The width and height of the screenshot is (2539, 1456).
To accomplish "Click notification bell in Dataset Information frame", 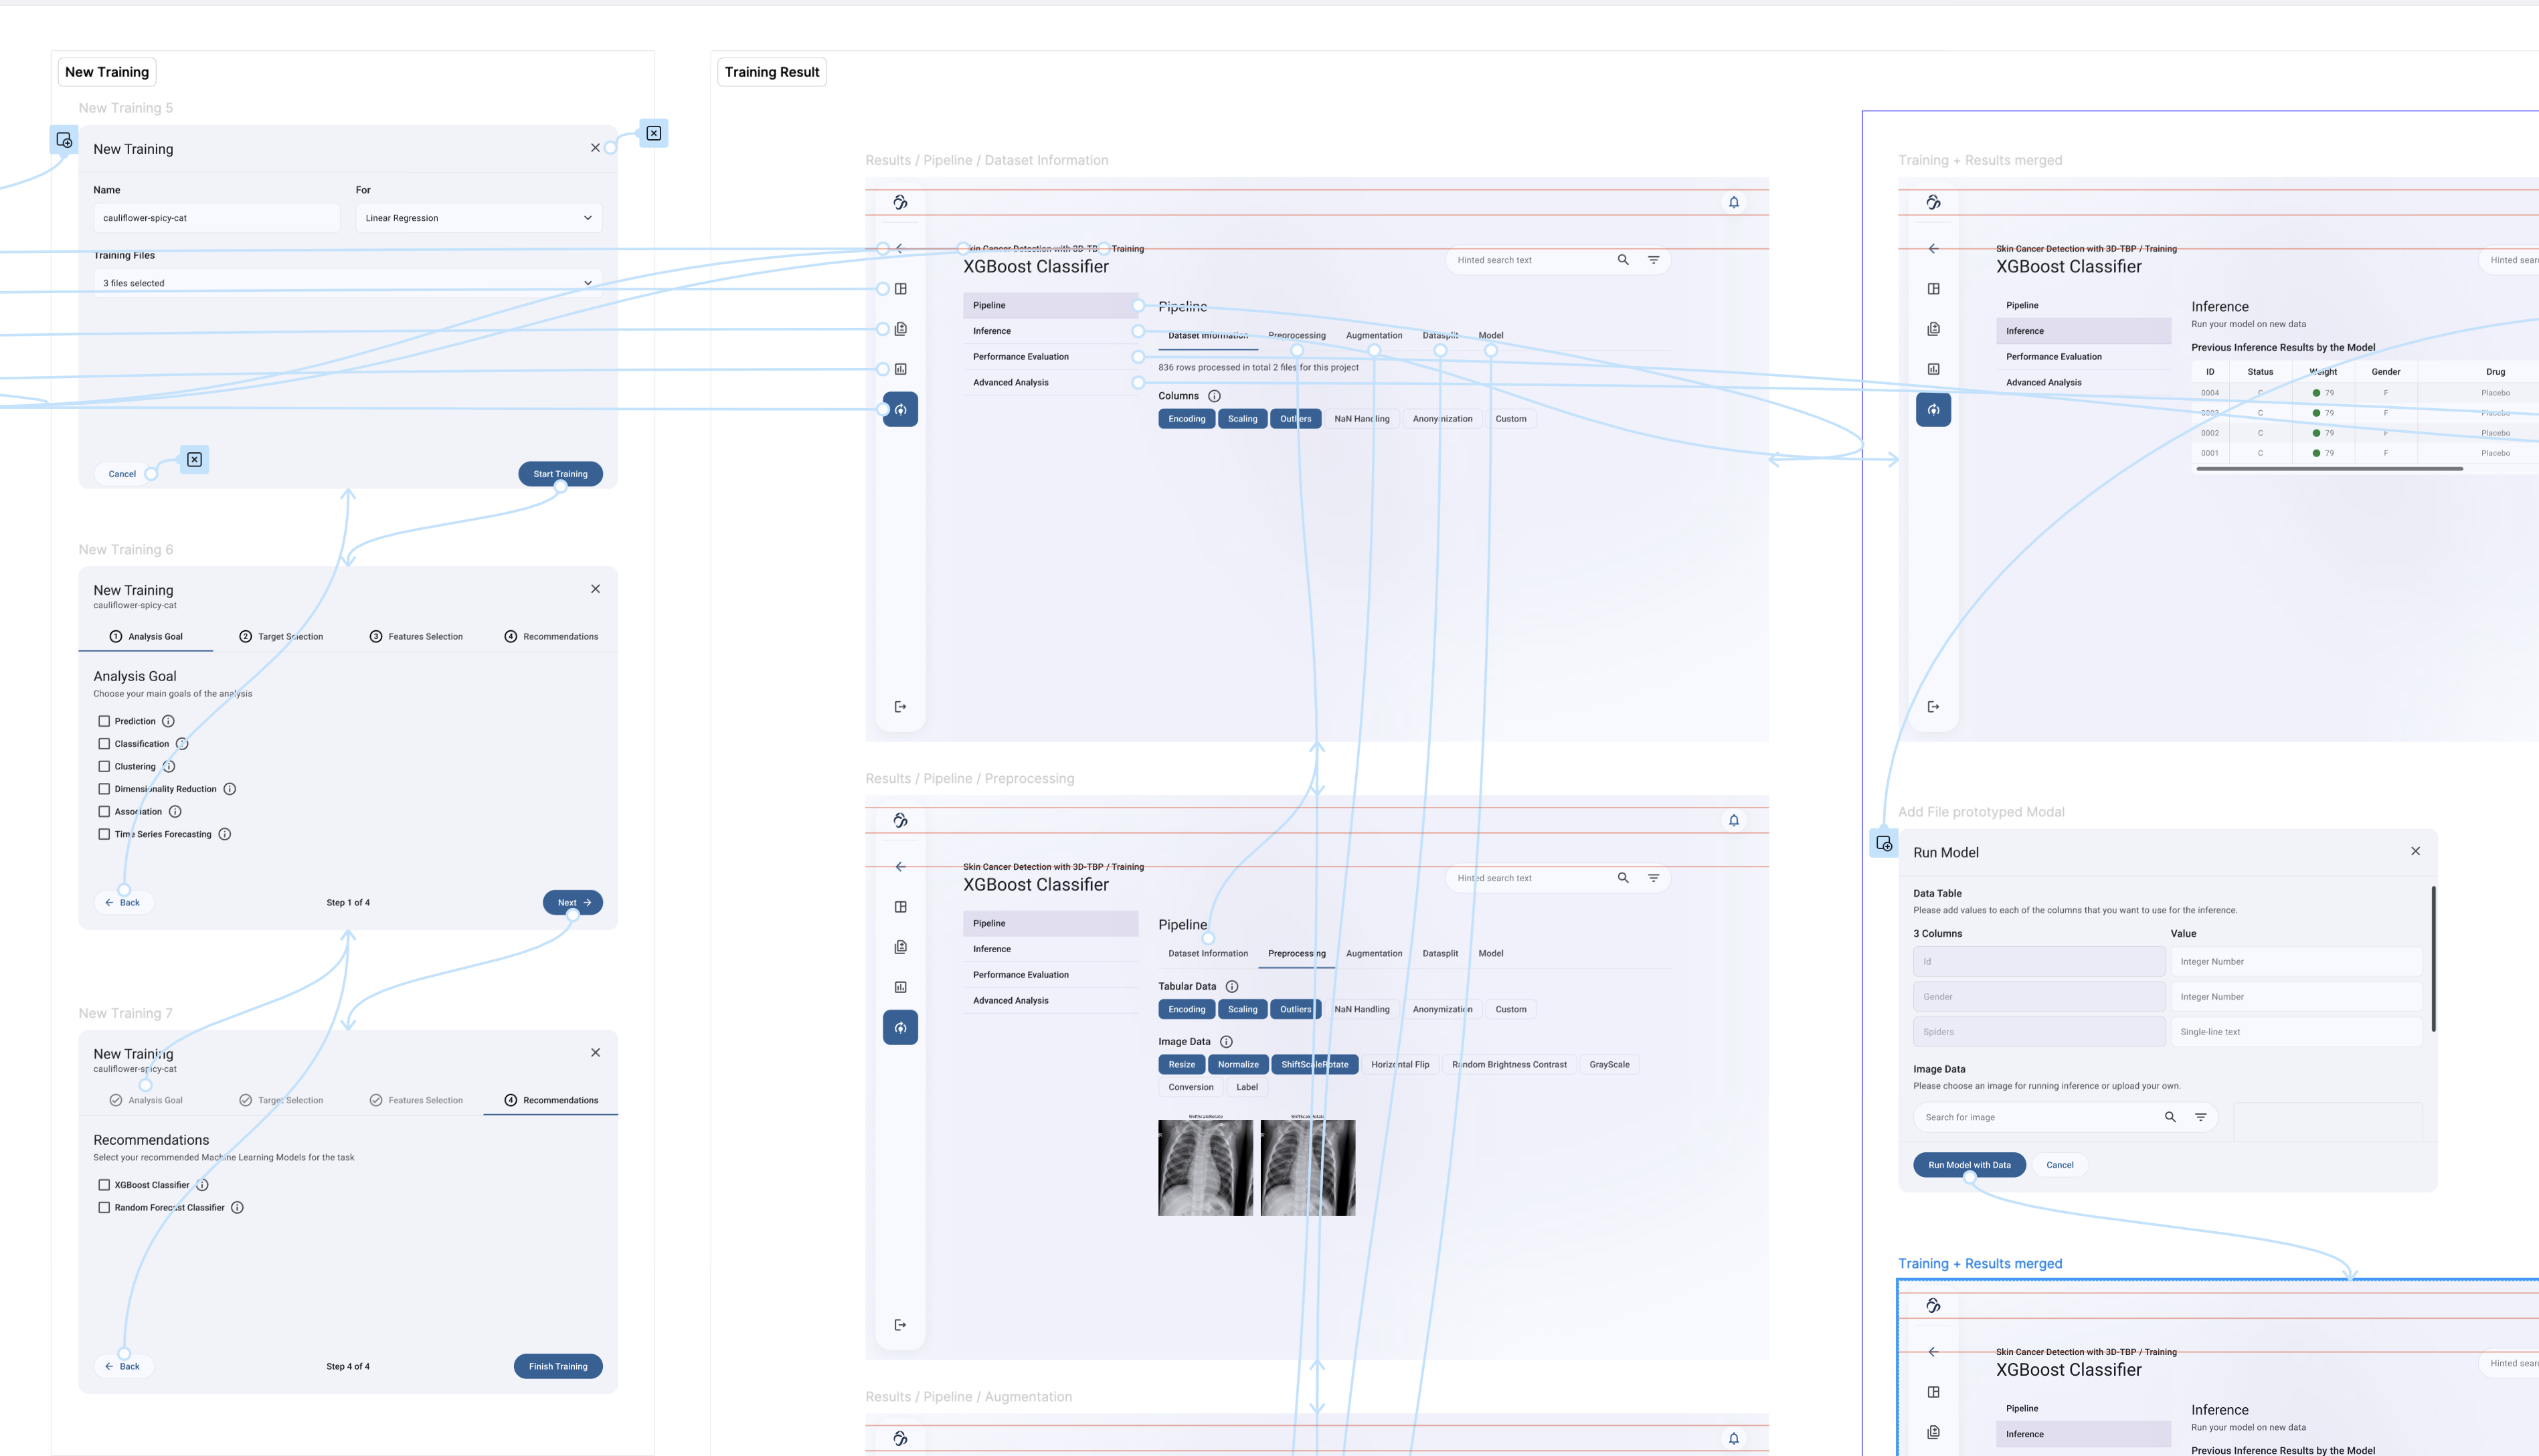I will 1734,202.
